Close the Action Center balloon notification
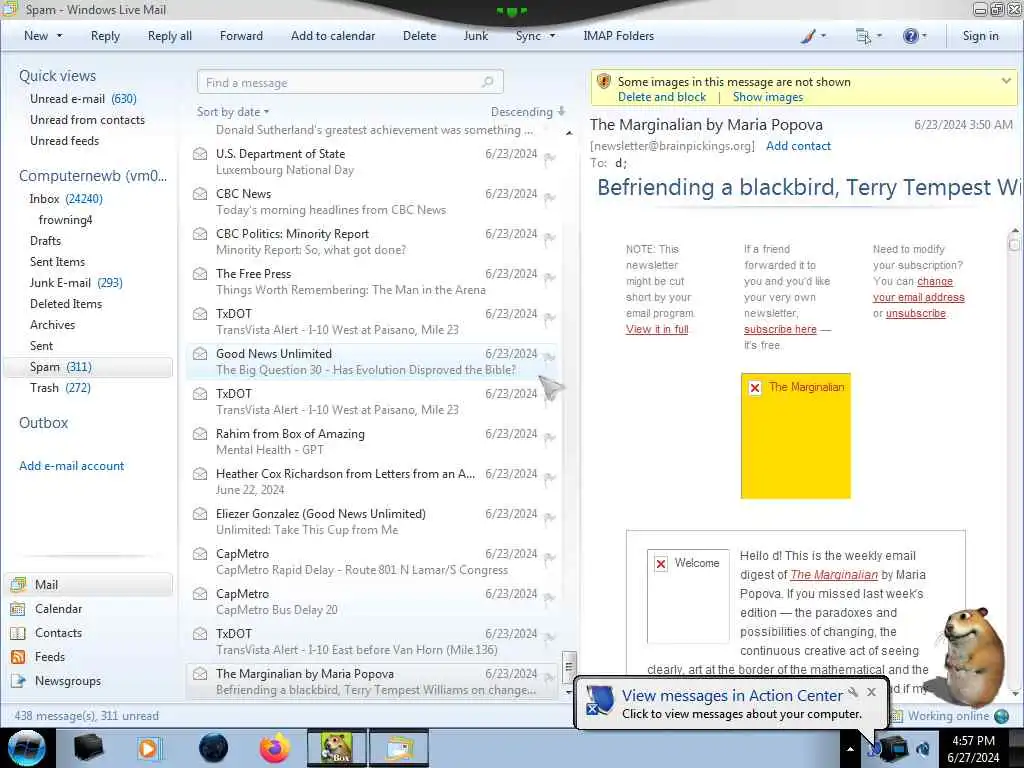The height and width of the screenshot is (768, 1024). [x=871, y=692]
